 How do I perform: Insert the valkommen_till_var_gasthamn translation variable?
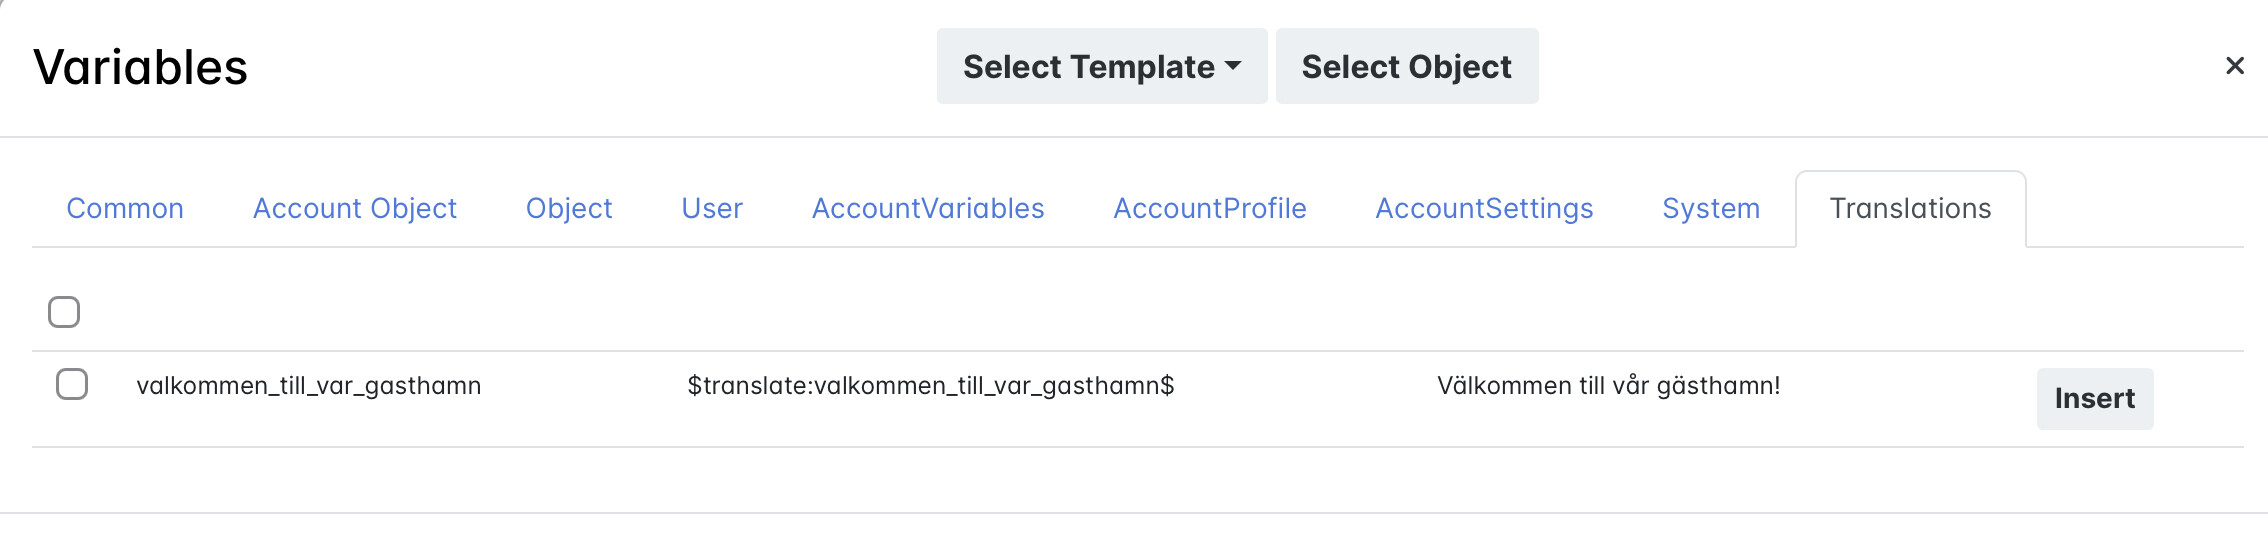tap(2094, 398)
